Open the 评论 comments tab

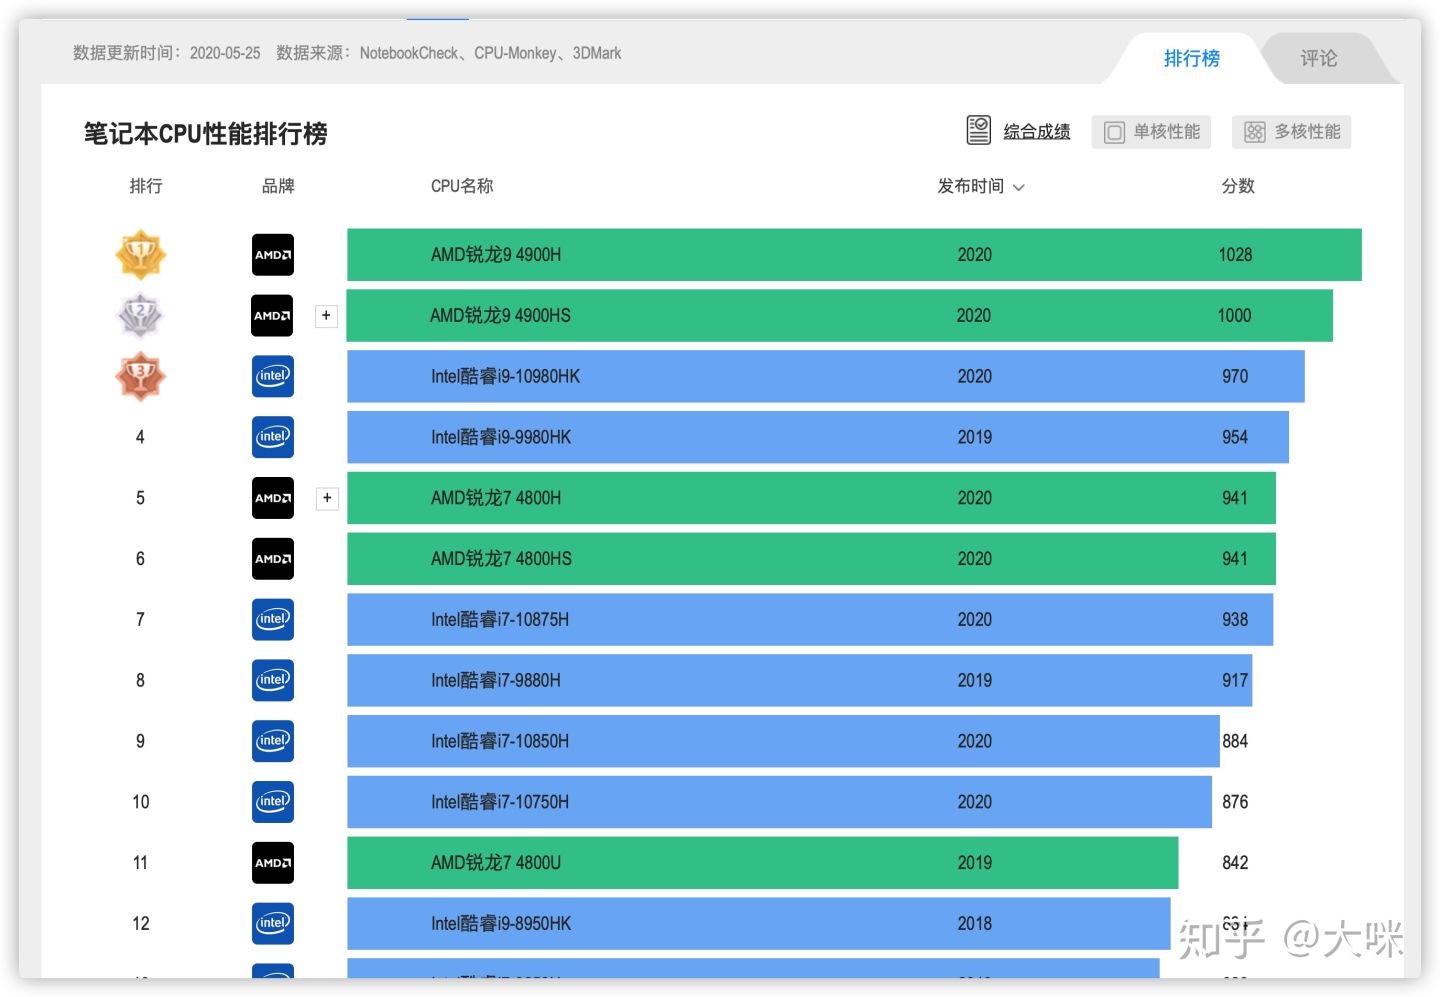(1318, 59)
